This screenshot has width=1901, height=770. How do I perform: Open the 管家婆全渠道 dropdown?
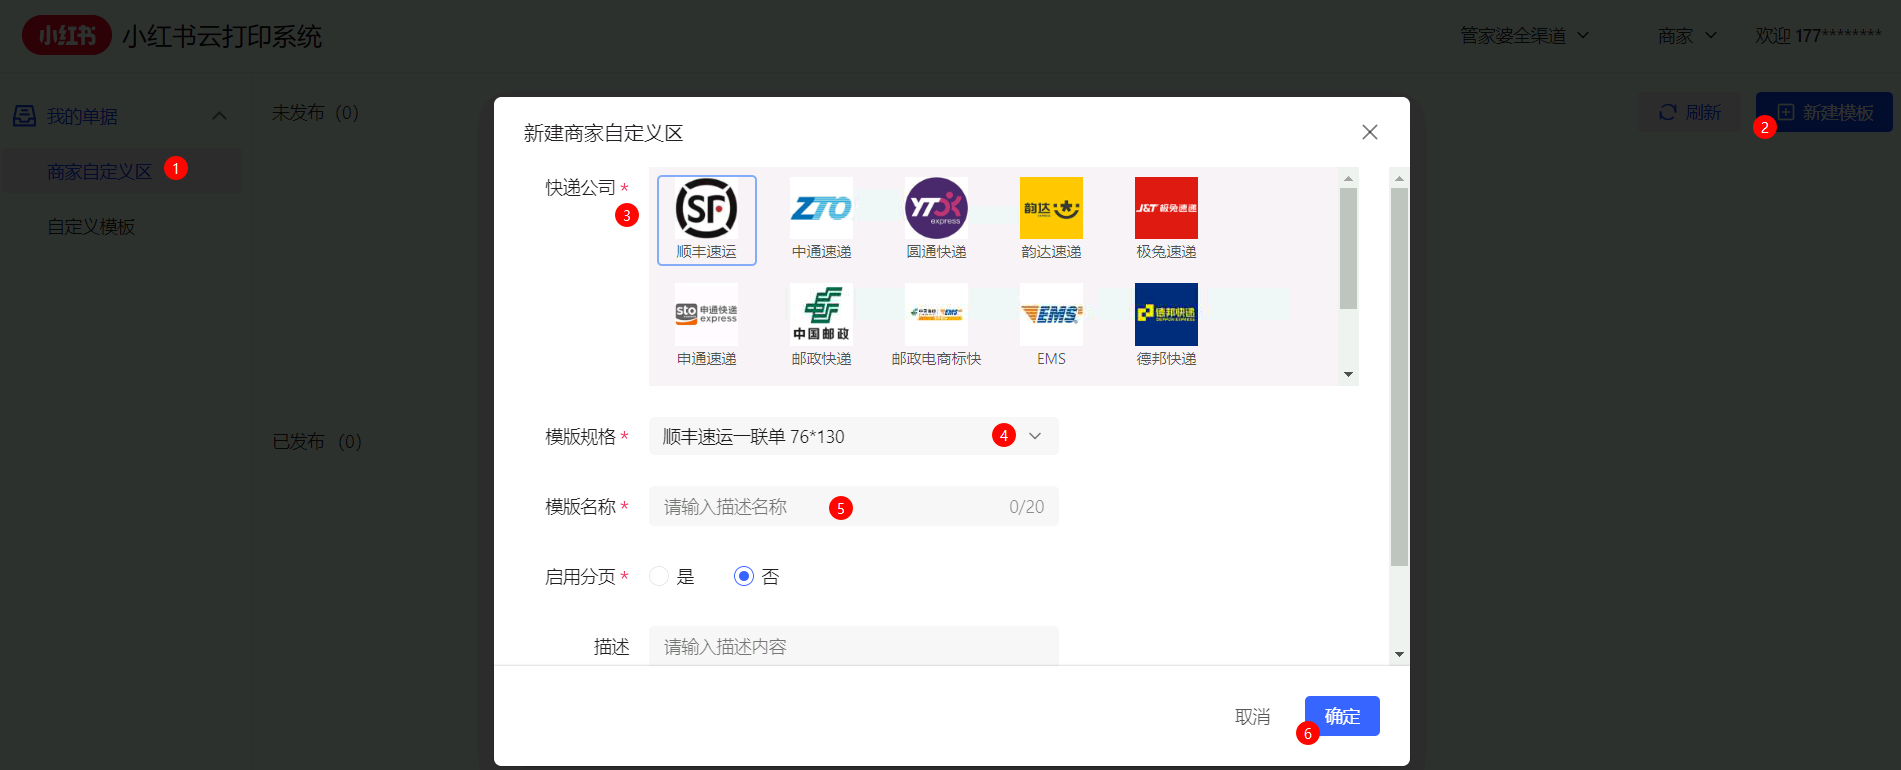point(1524,36)
